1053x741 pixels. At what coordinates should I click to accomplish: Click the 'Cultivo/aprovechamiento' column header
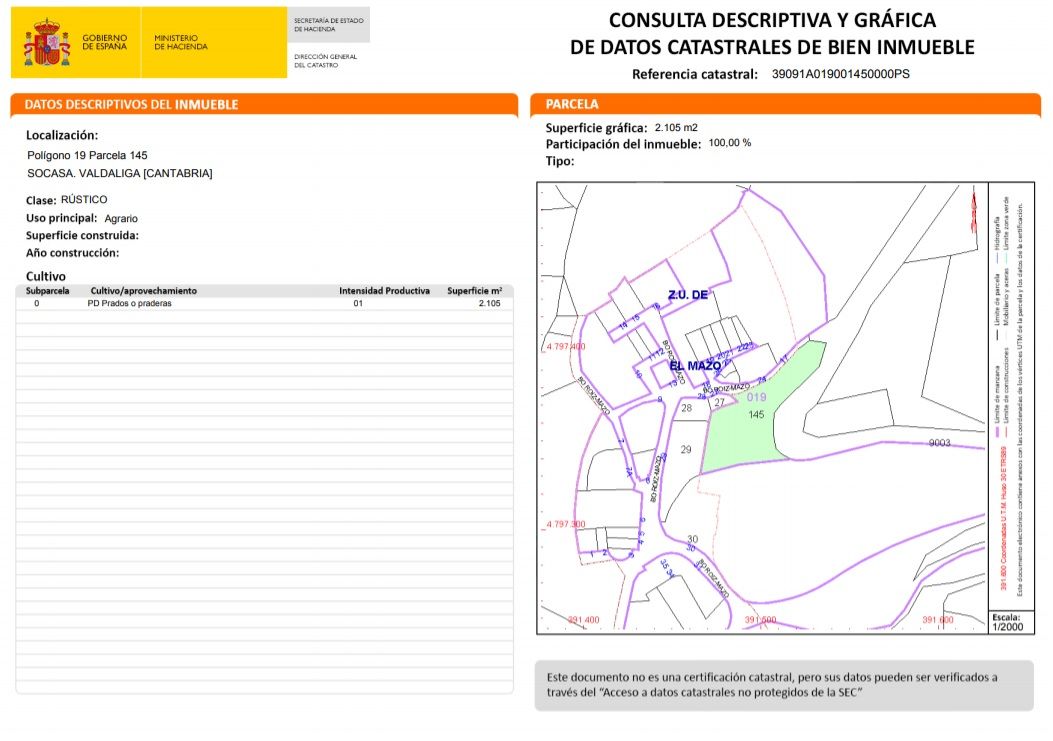pos(144,291)
